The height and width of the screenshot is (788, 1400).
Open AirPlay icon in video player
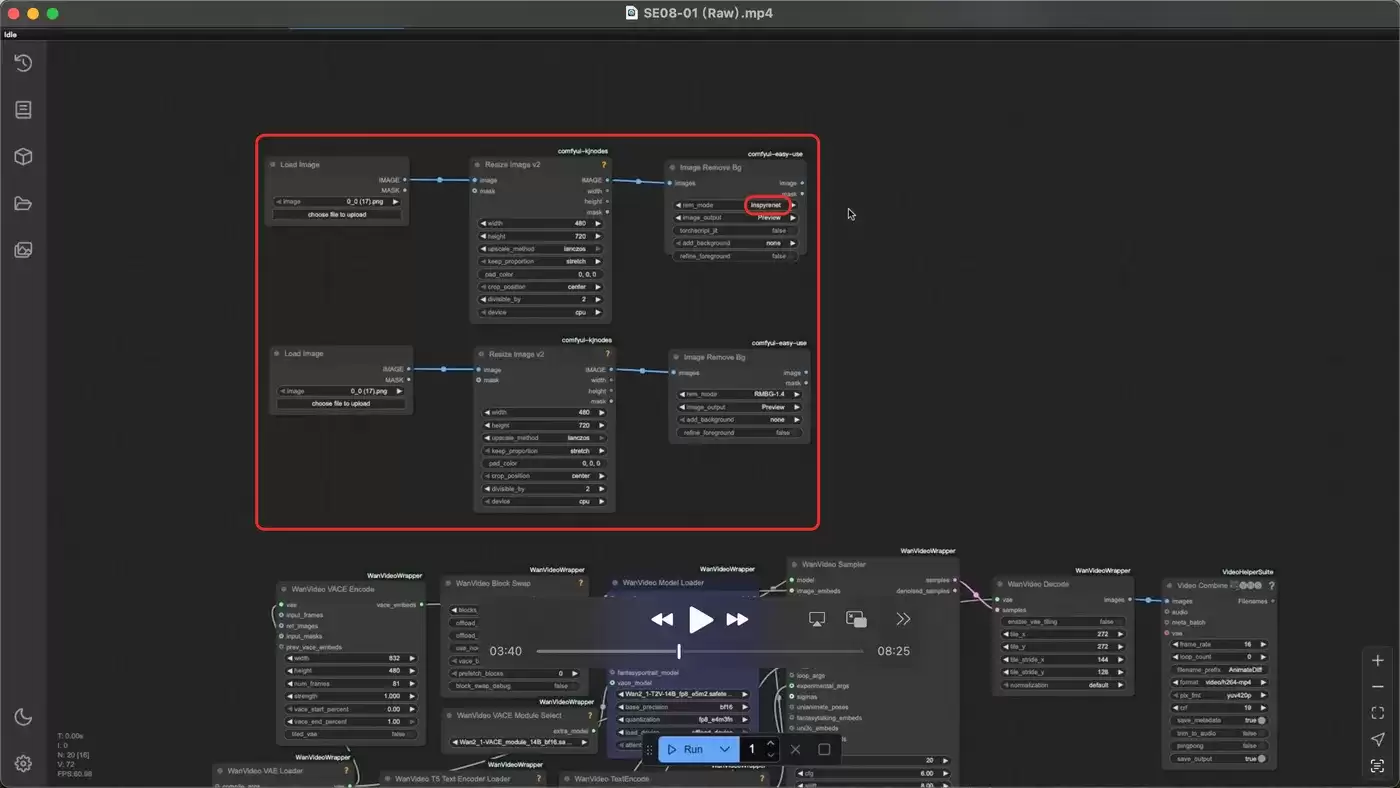(816, 620)
